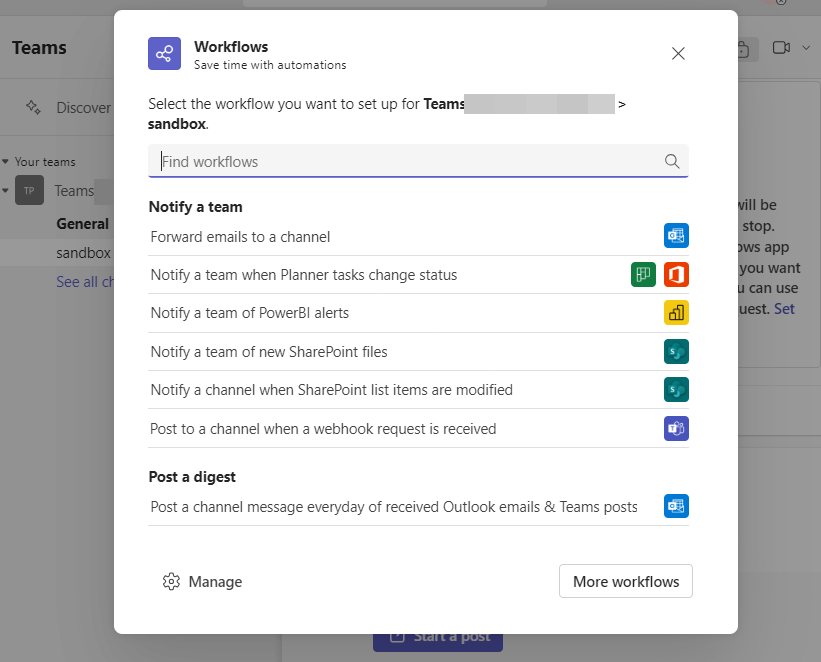The height and width of the screenshot is (662, 821).
Task: Open the General channel
Action: point(82,224)
